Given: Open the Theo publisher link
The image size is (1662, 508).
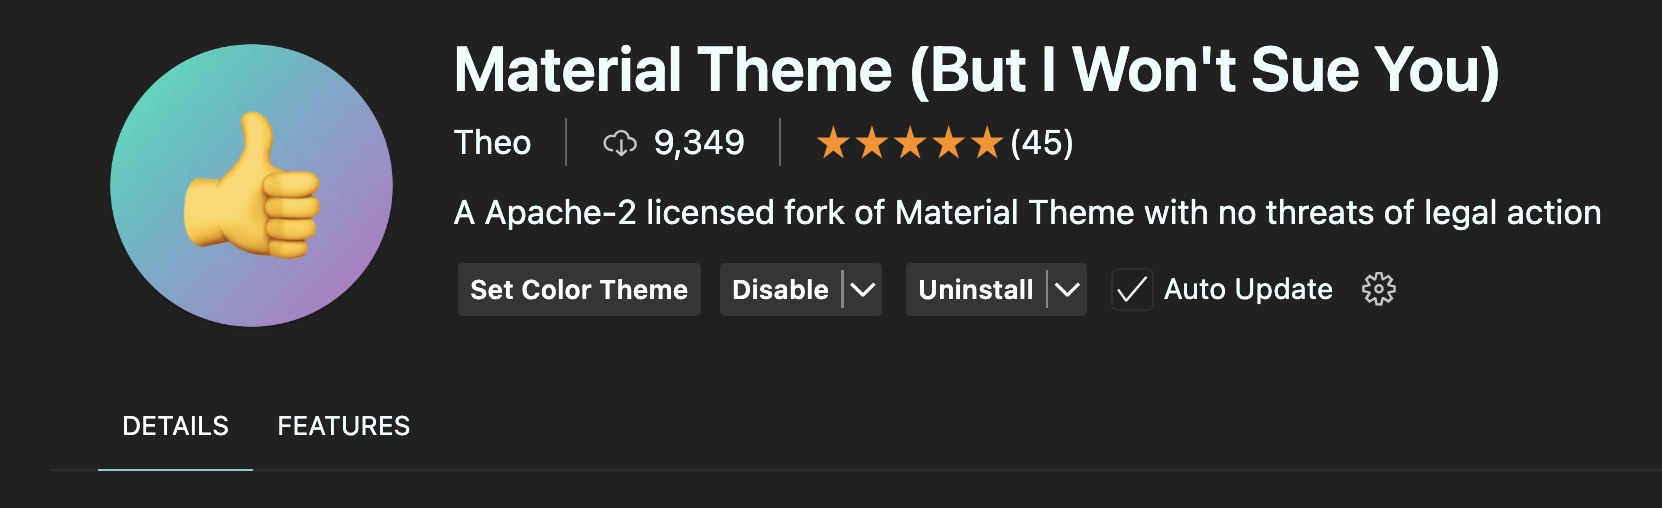Looking at the screenshot, I should 492,143.
